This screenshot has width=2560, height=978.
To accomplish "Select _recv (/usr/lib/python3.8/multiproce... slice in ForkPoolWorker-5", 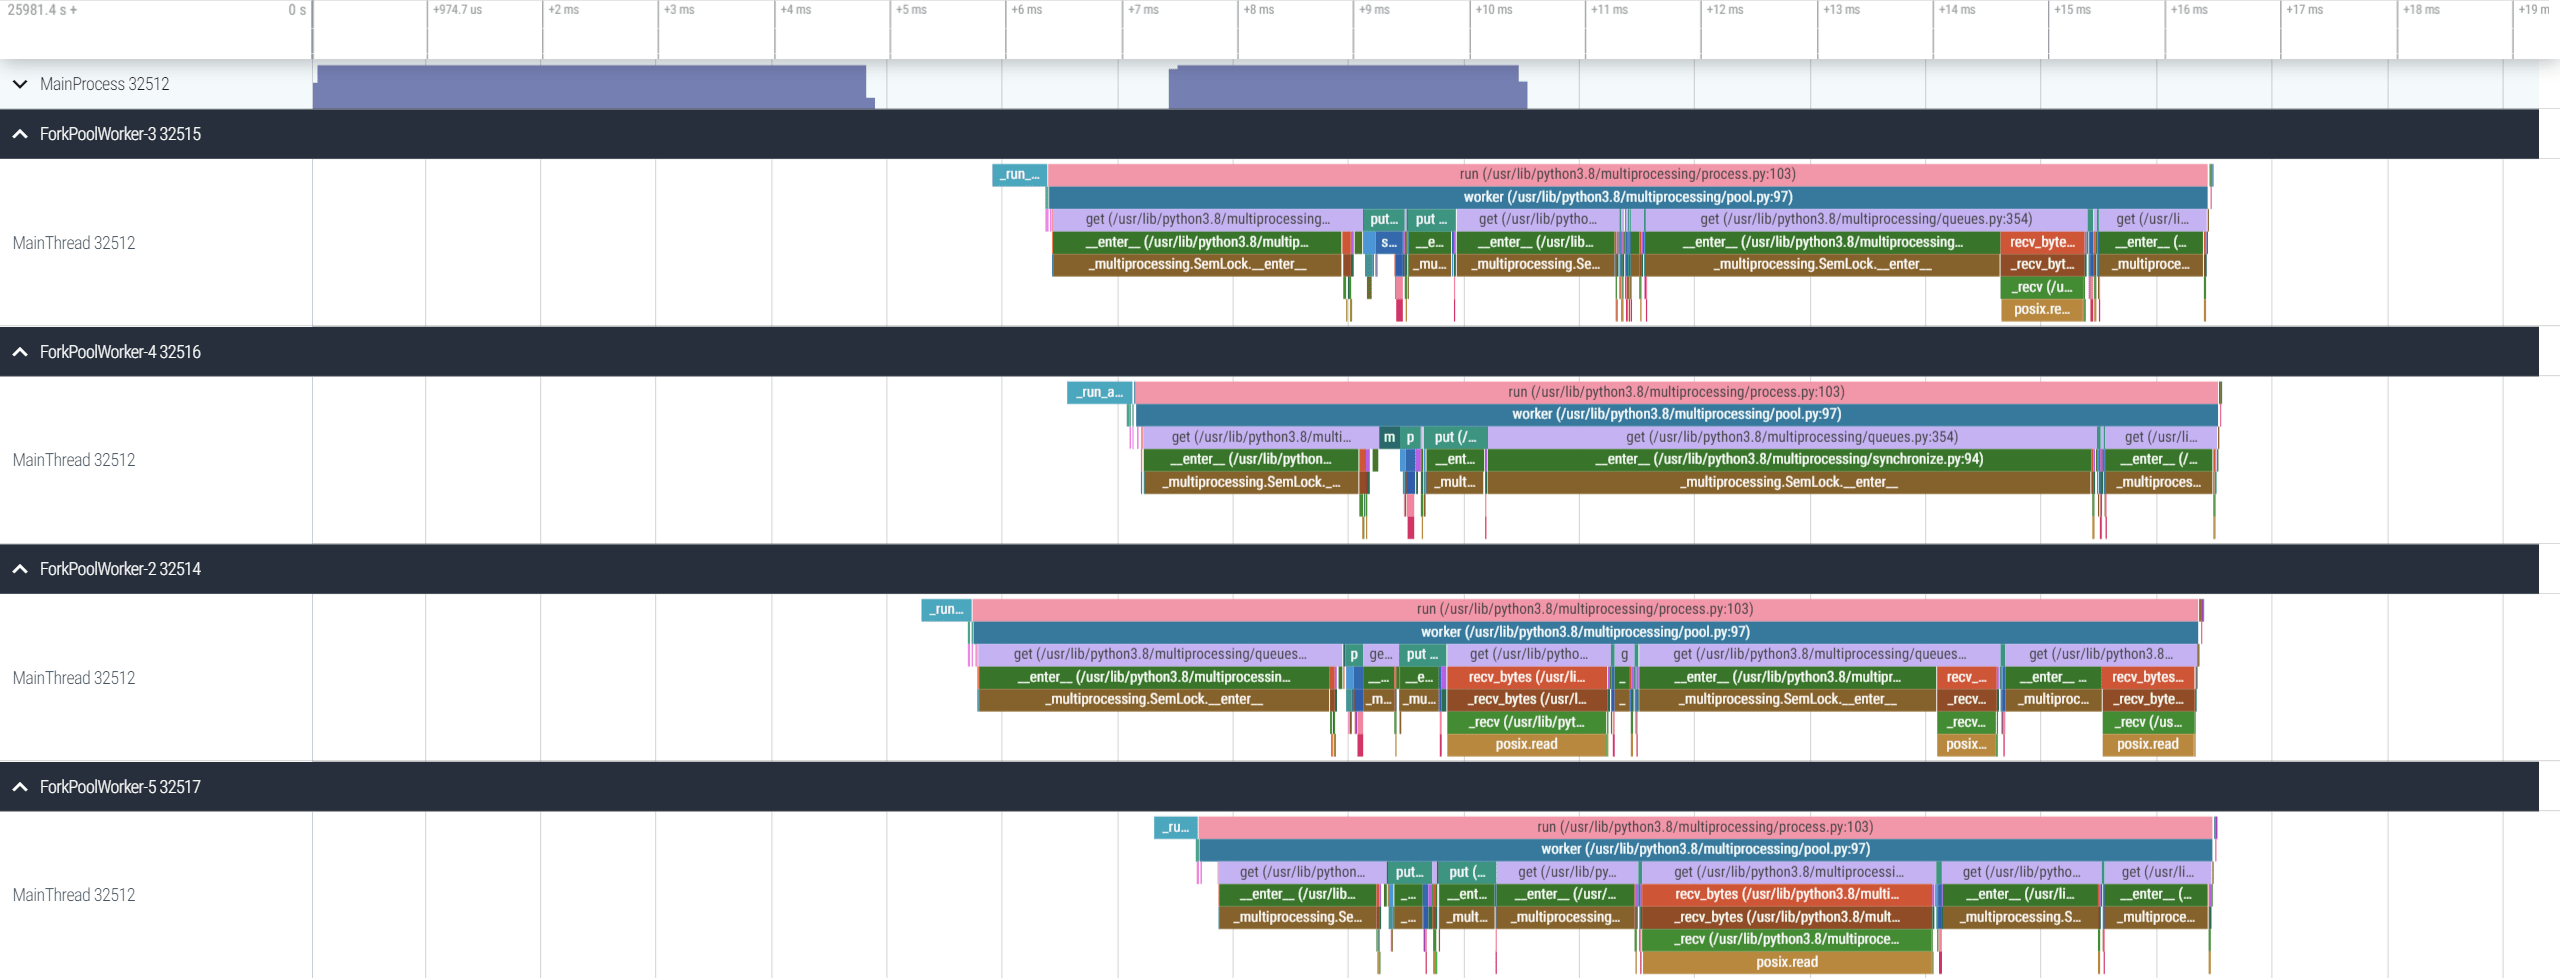I will [1787, 939].
